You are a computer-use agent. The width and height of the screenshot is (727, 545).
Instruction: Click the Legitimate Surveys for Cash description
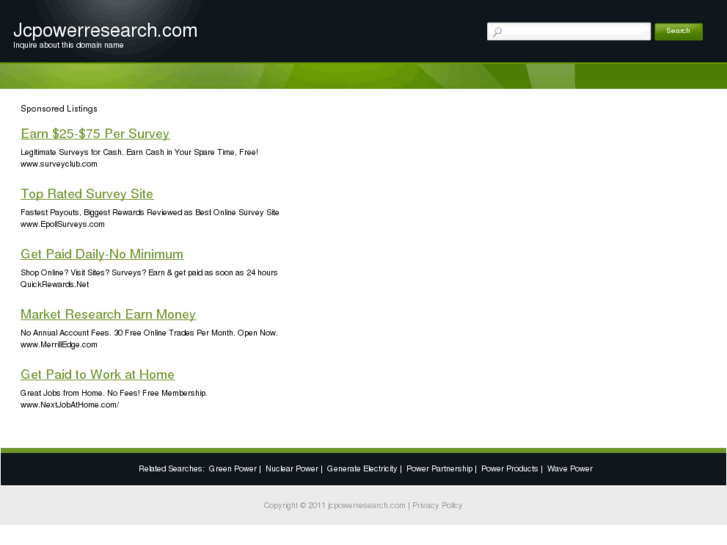click(x=139, y=152)
